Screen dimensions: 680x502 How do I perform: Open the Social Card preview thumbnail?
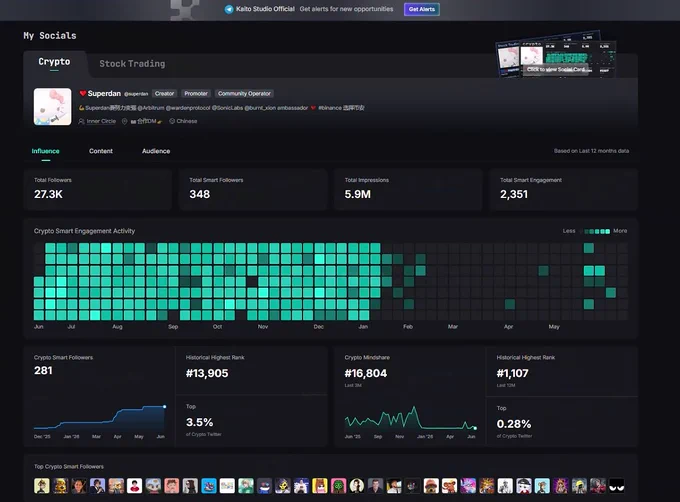tap(556, 55)
